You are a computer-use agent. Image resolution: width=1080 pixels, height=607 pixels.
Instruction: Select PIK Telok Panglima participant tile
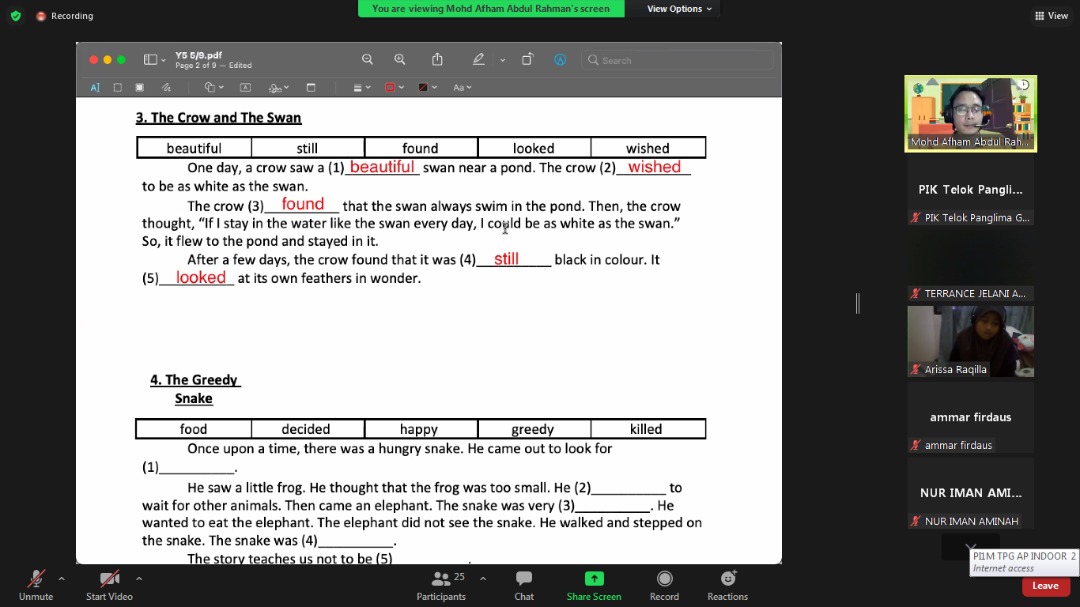coord(970,190)
